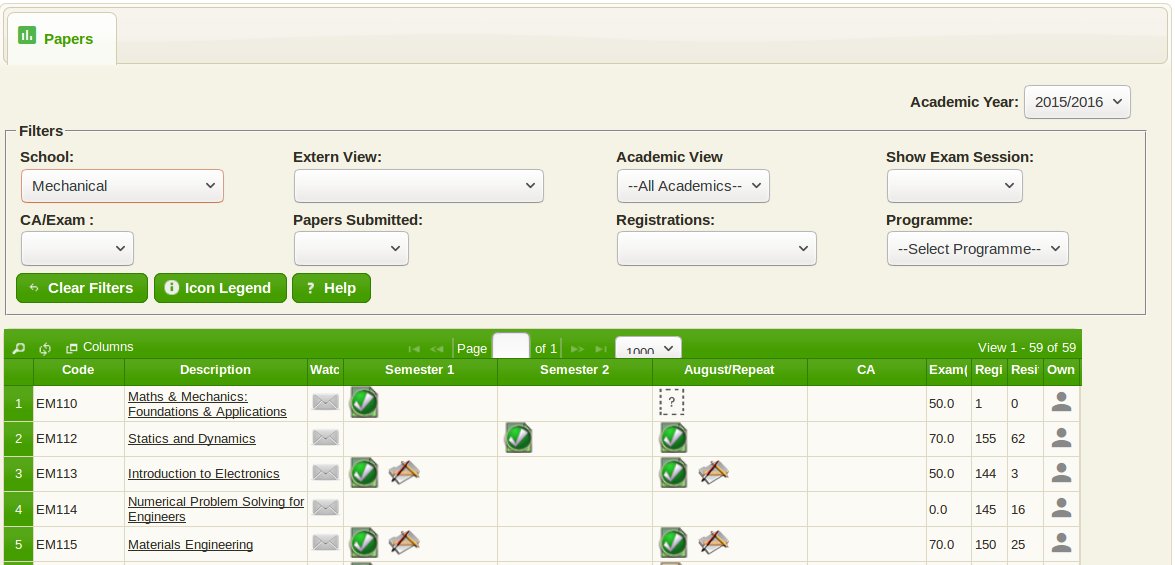Click the watch envelope icon for EM110
The image size is (1175, 565).
click(x=325, y=403)
